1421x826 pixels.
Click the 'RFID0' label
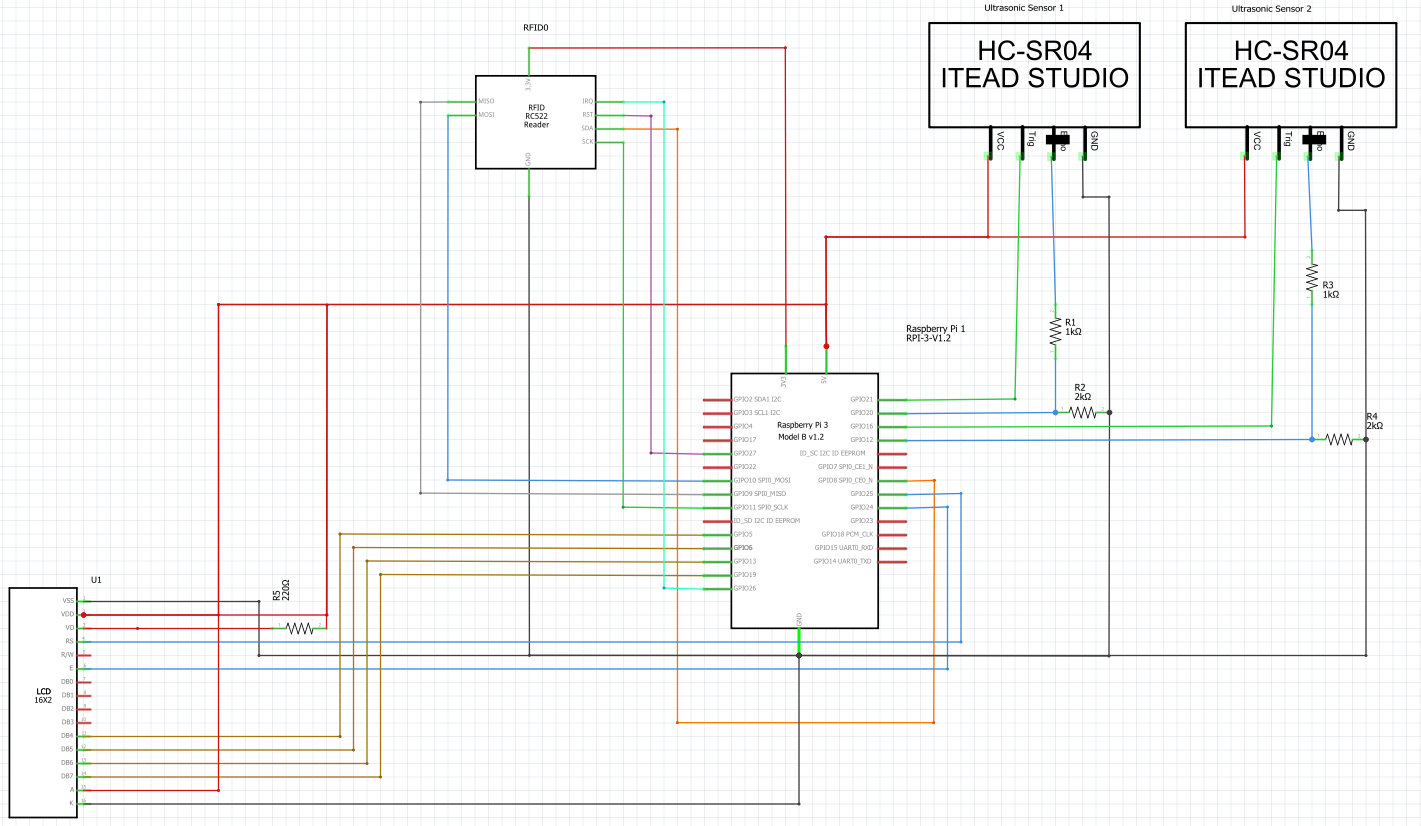(536, 27)
